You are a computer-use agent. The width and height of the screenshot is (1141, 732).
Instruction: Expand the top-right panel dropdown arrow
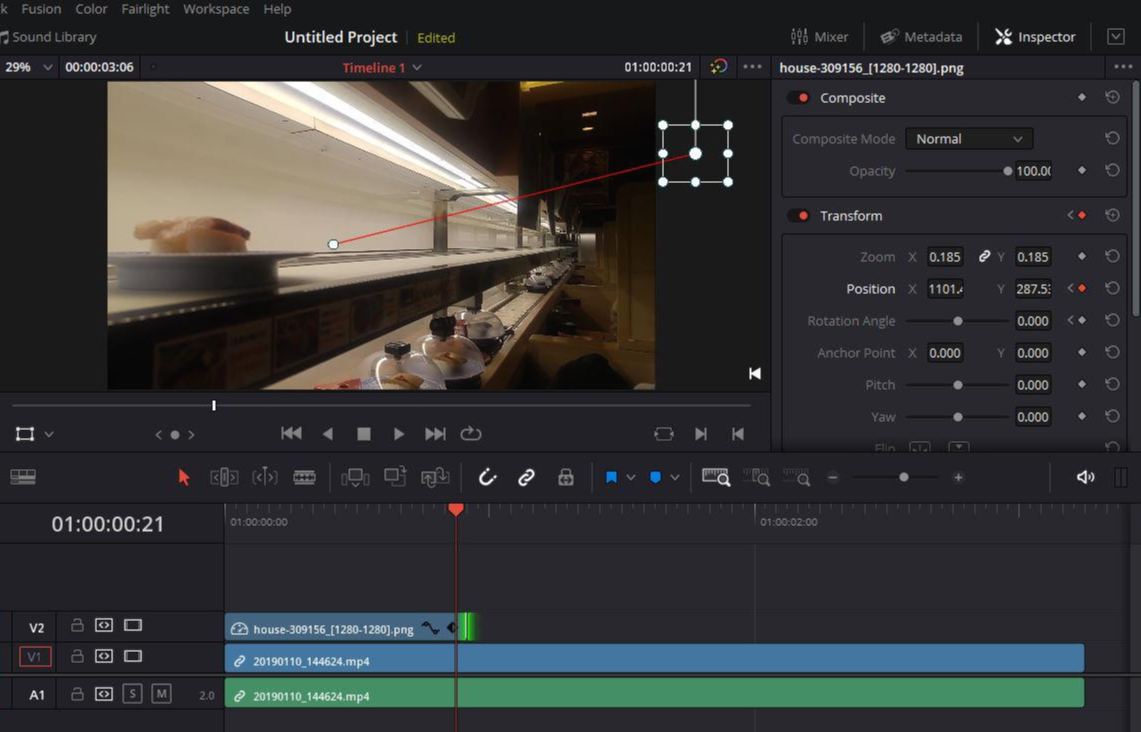[x=1116, y=36]
